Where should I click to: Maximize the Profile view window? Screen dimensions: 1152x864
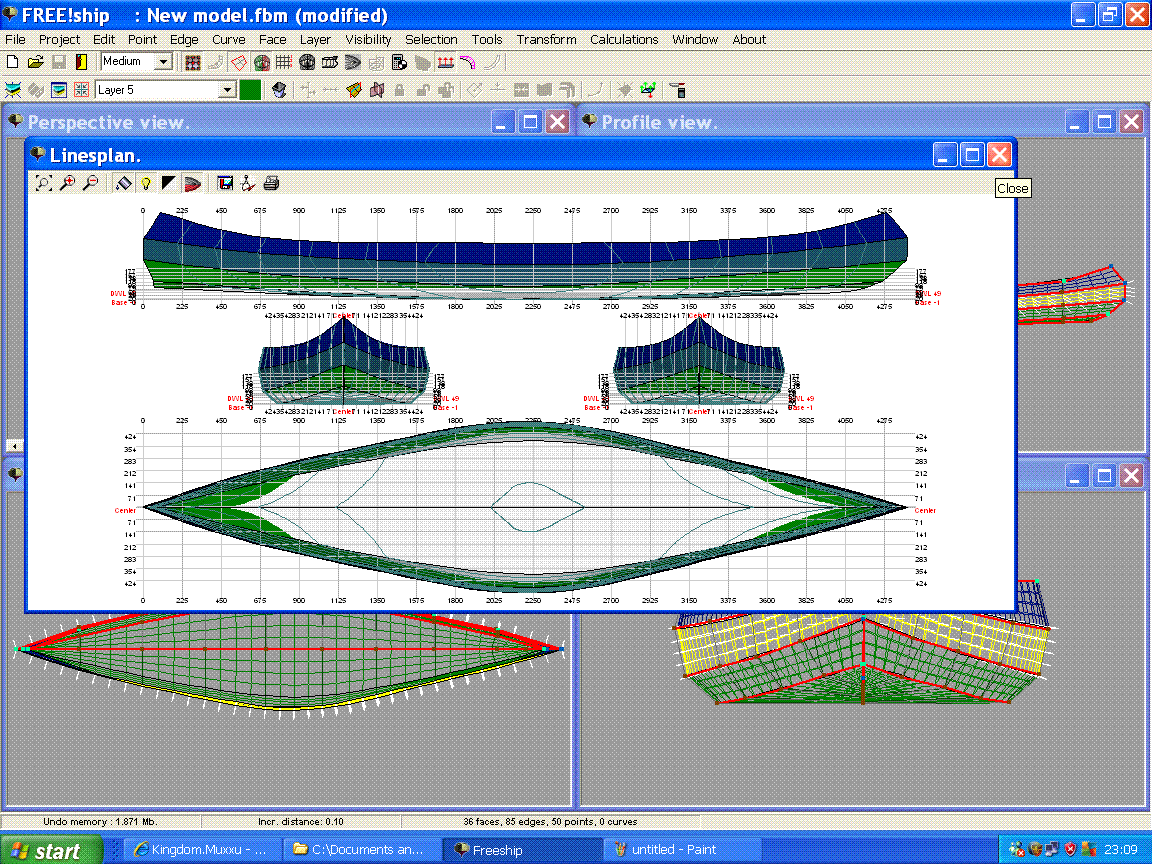pyautogui.click(x=1104, y=122)
